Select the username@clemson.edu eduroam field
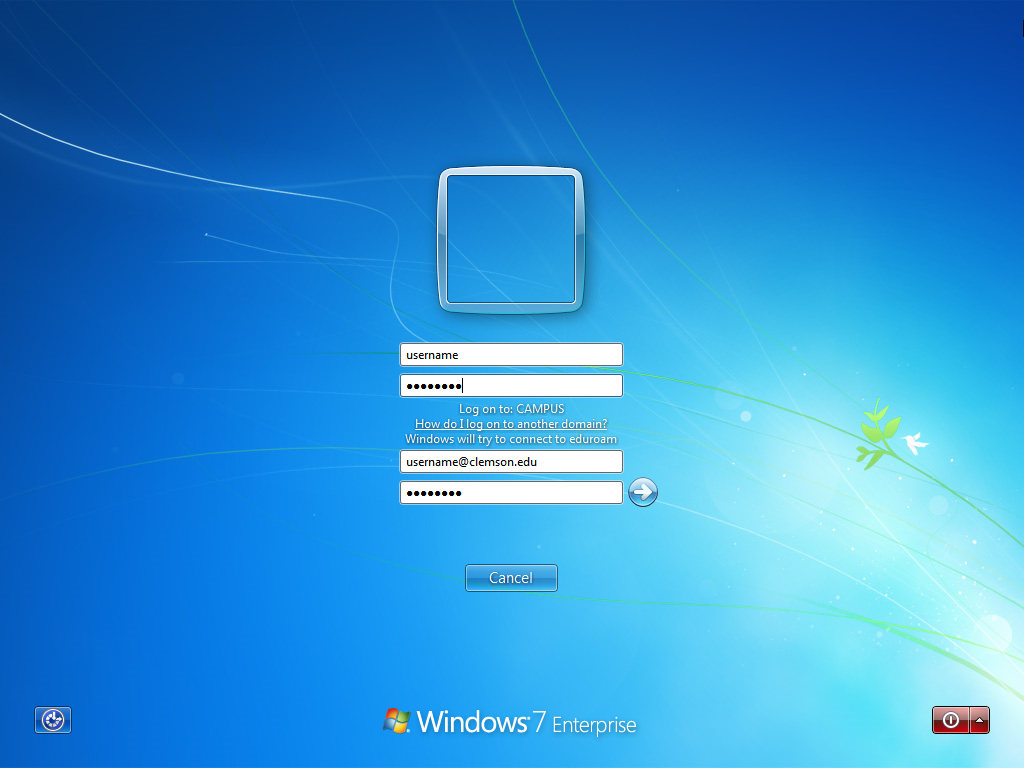The width and height of the screenshot is (1024, 768). click(511, 462)
